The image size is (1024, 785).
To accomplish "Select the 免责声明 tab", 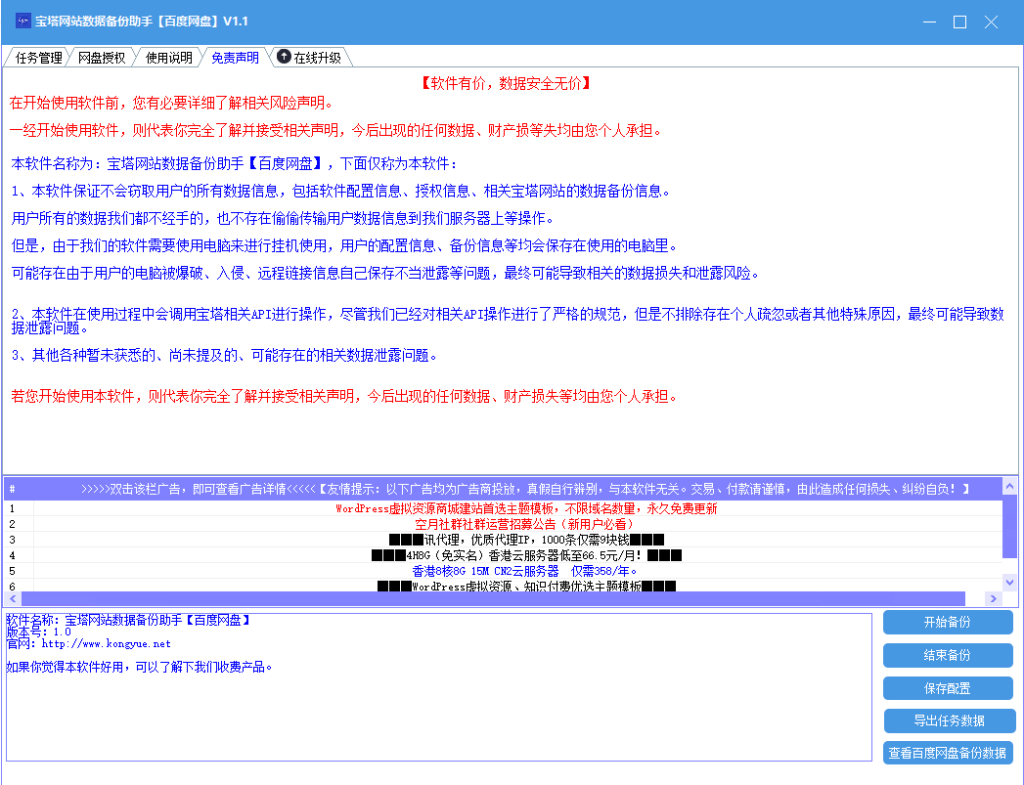I will (235, 57).
